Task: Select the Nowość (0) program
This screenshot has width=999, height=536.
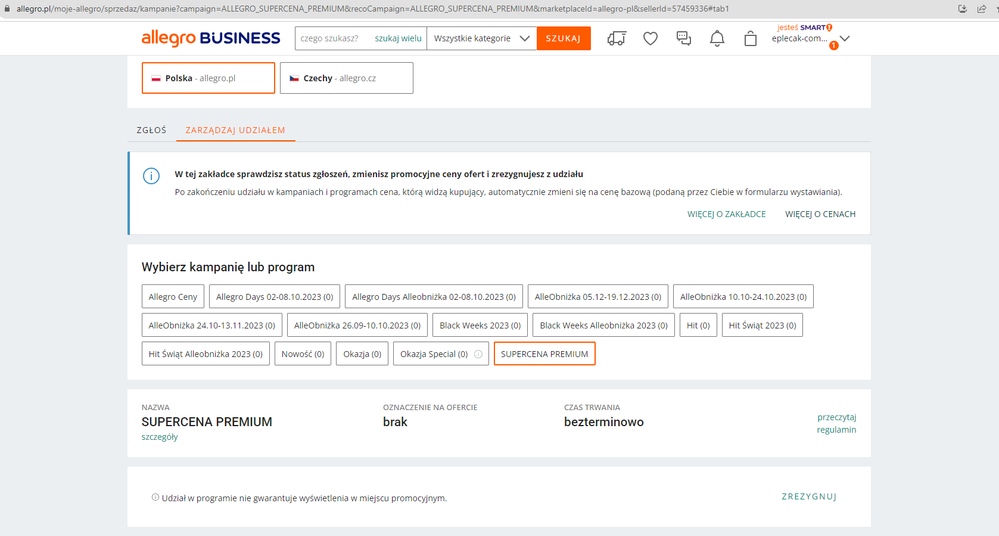Action: pos(303,354)
